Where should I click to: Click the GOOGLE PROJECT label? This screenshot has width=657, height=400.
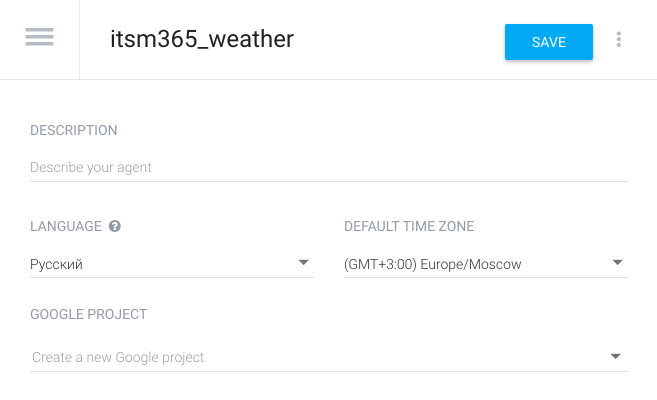click(x=89, y=314)
